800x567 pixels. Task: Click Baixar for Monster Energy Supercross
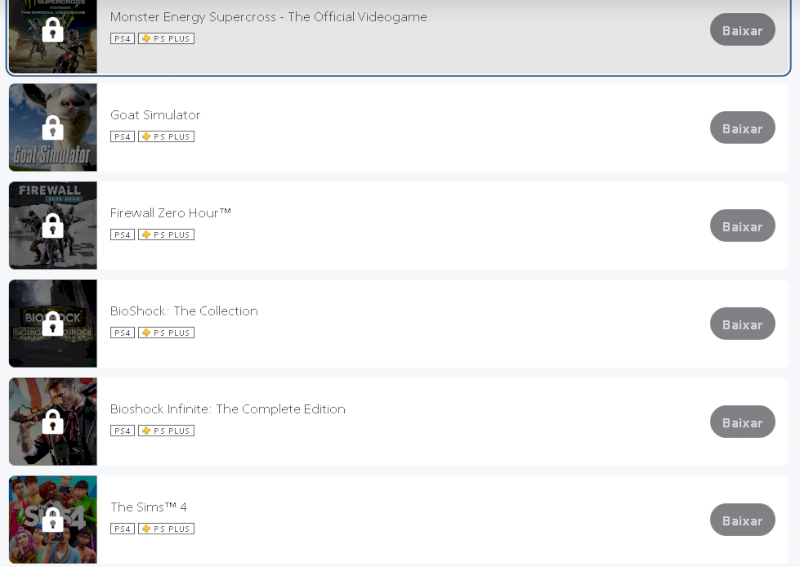coord(742,30)
